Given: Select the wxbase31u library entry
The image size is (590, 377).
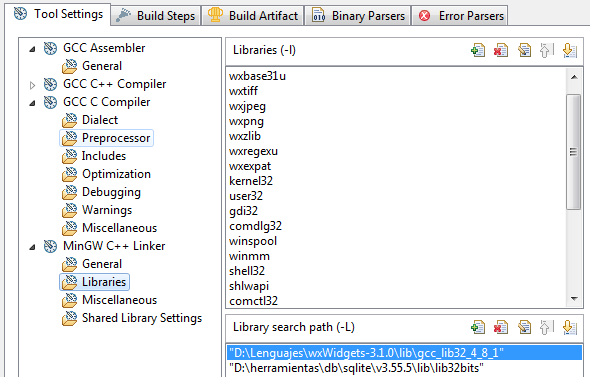Looking at the screenshot, I should (x=257, y=76).
